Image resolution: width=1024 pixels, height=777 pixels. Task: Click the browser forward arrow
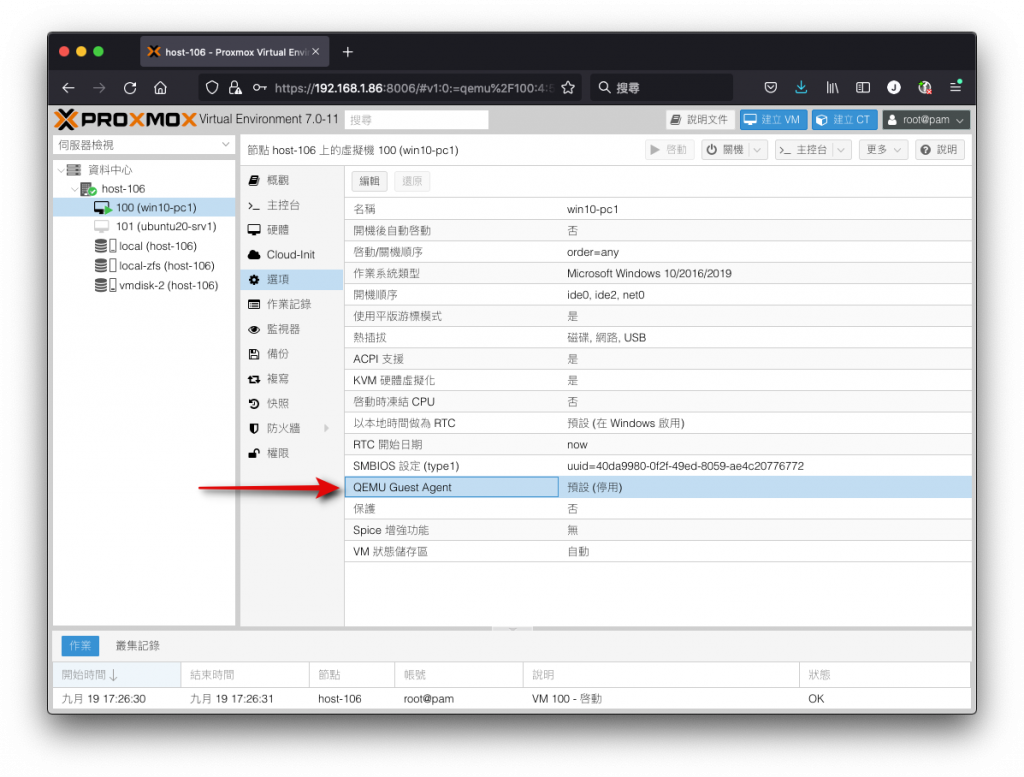pos(99,87)
